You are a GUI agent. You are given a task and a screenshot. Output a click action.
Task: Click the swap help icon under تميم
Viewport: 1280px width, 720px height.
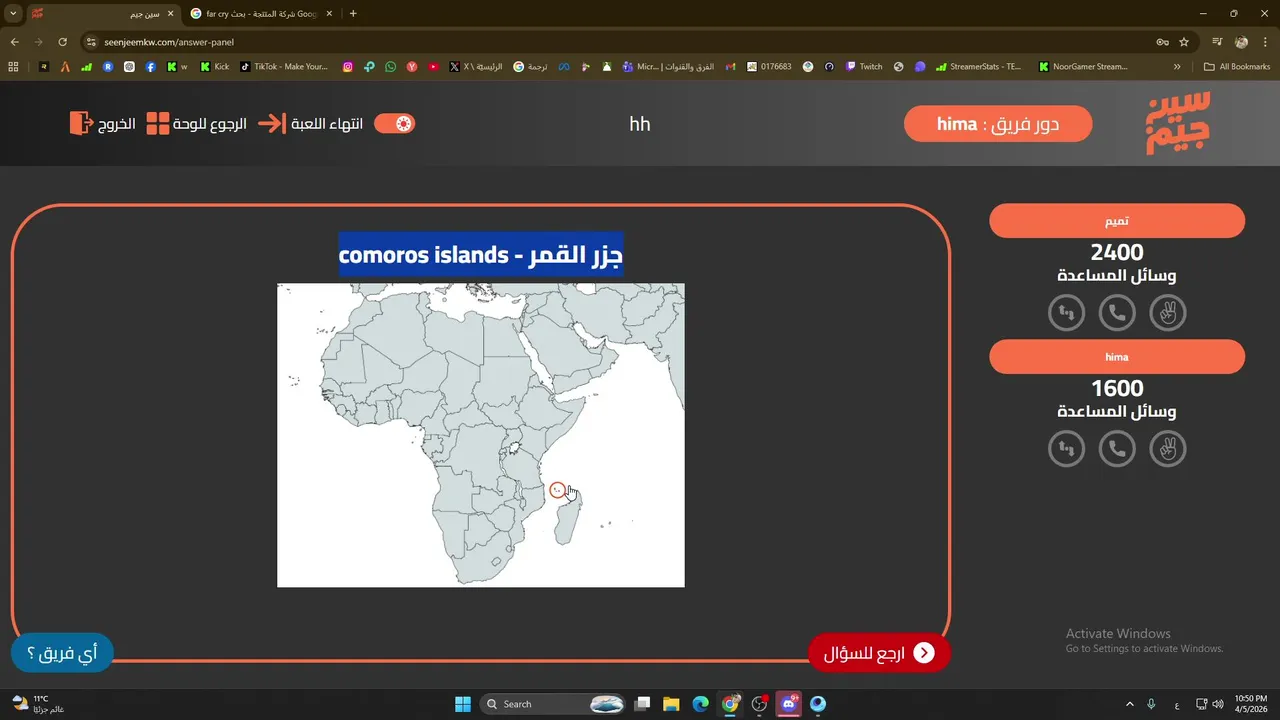pyautogui.click(x=1067, y=313)
